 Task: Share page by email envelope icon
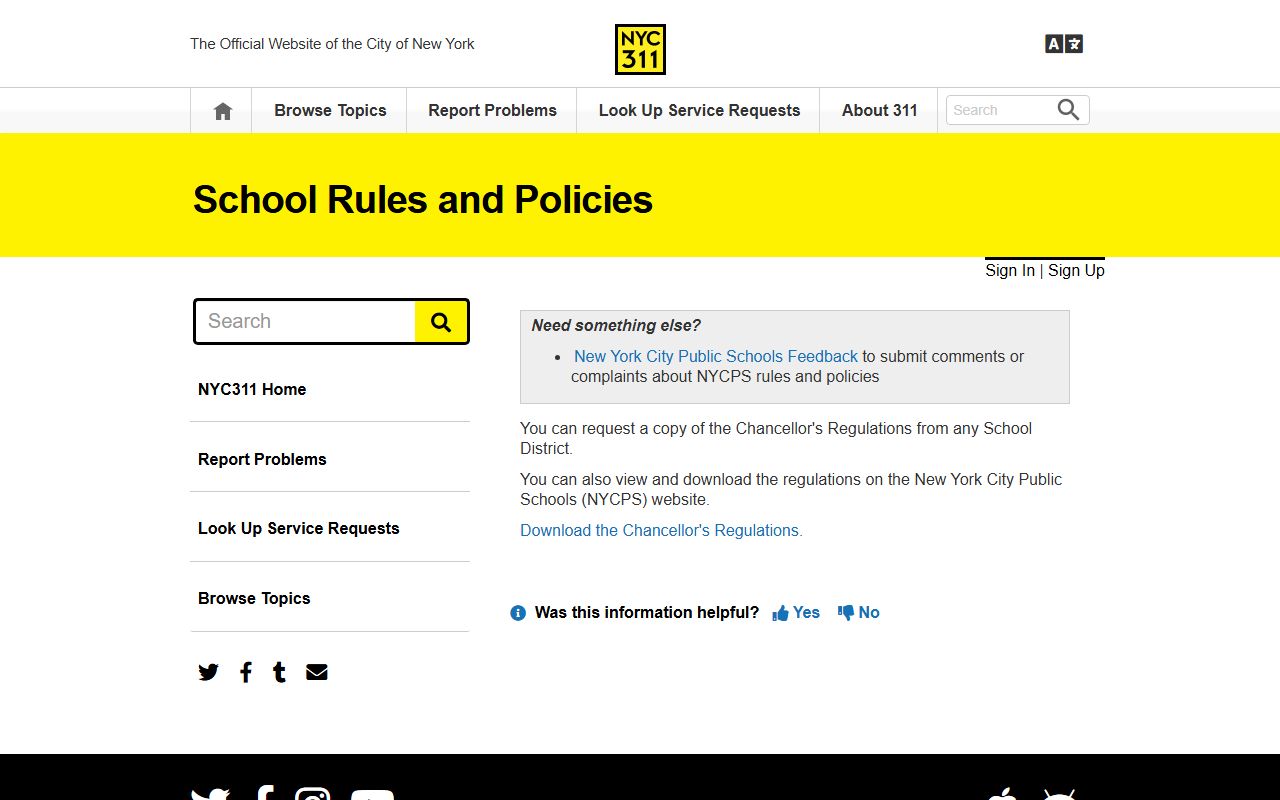317,672
